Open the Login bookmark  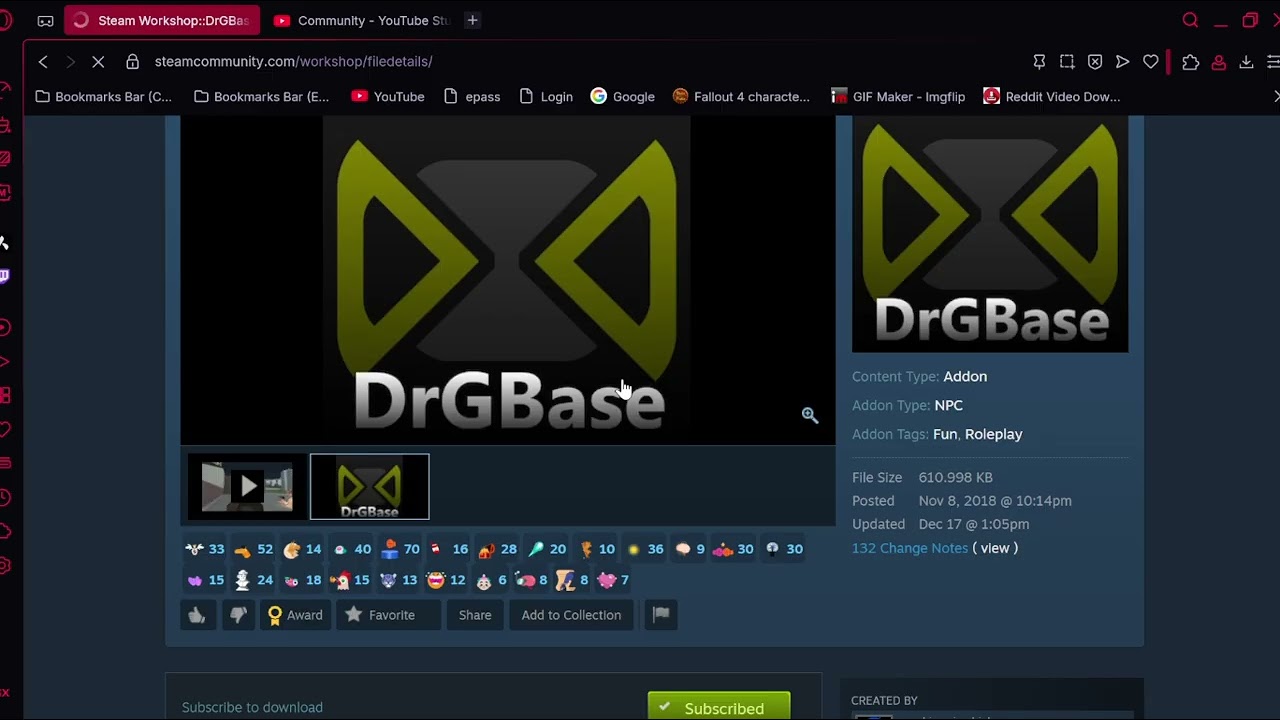(x=546, y=97)
